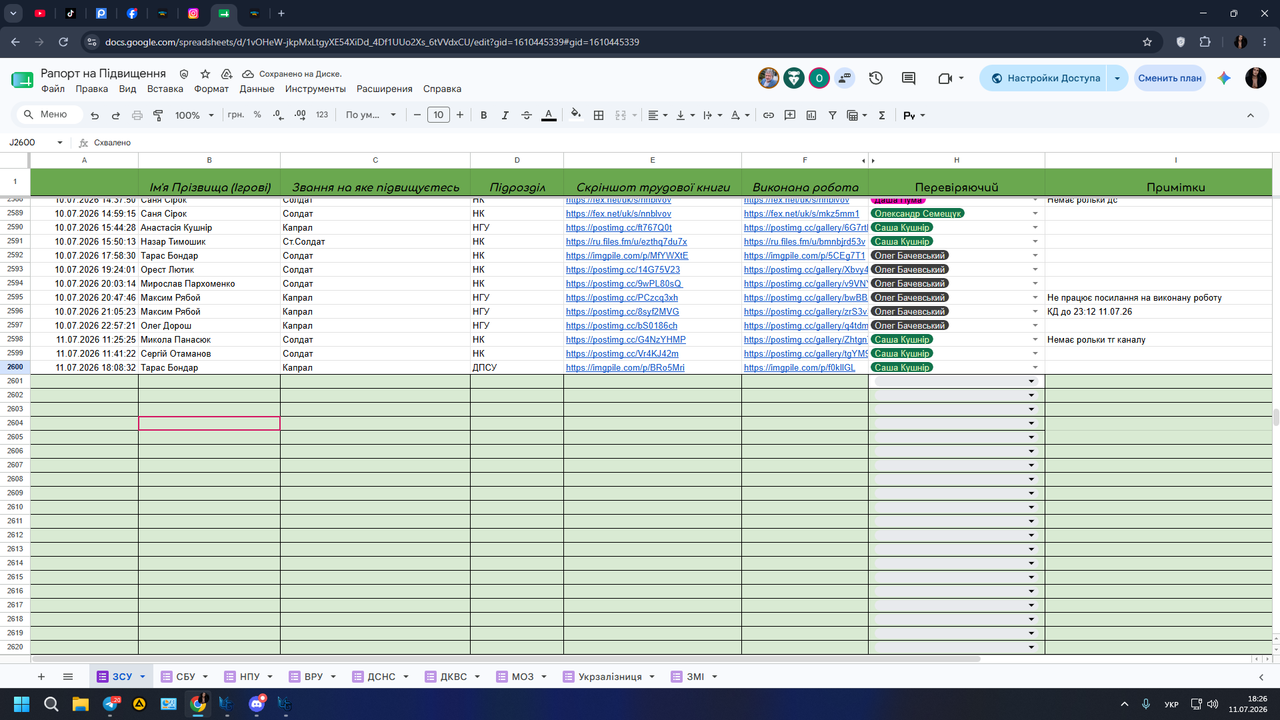
Task: Open the text rotation dropdown
Action: [739, 115]
